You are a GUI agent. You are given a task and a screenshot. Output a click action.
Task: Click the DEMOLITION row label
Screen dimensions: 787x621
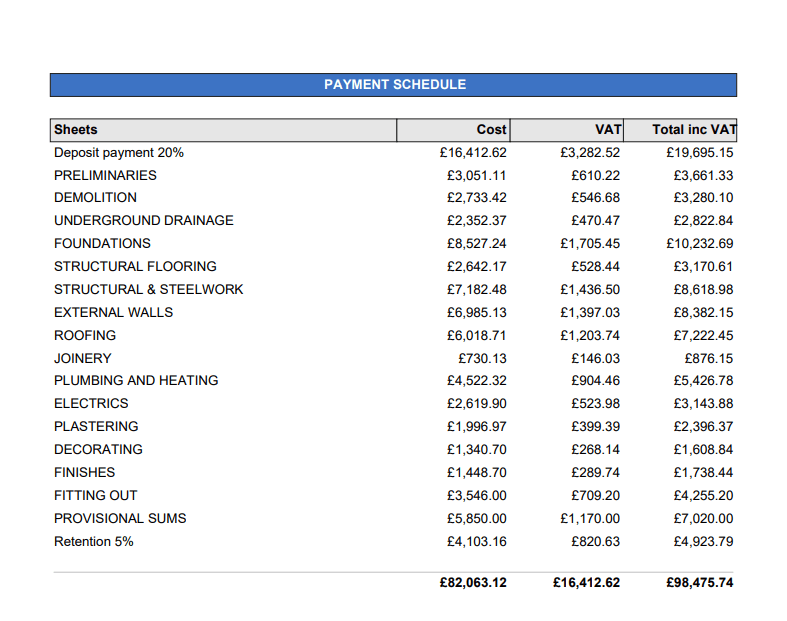(95, 198)
